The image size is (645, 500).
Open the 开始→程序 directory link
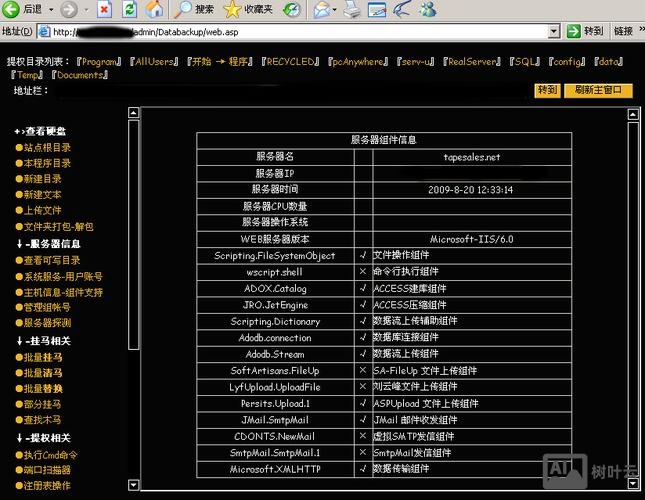pyautogui.click(x=220, y=62)
